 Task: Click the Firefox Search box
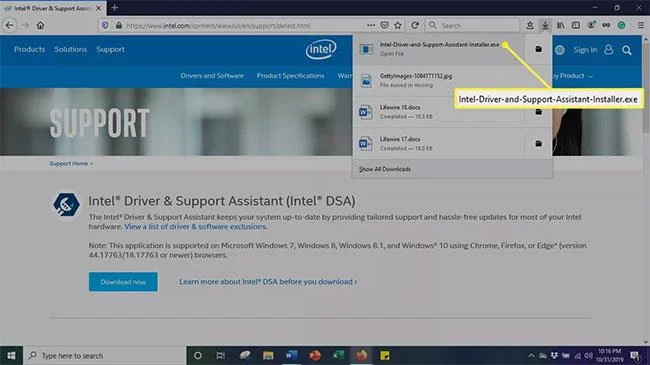[x=473, y=25]
